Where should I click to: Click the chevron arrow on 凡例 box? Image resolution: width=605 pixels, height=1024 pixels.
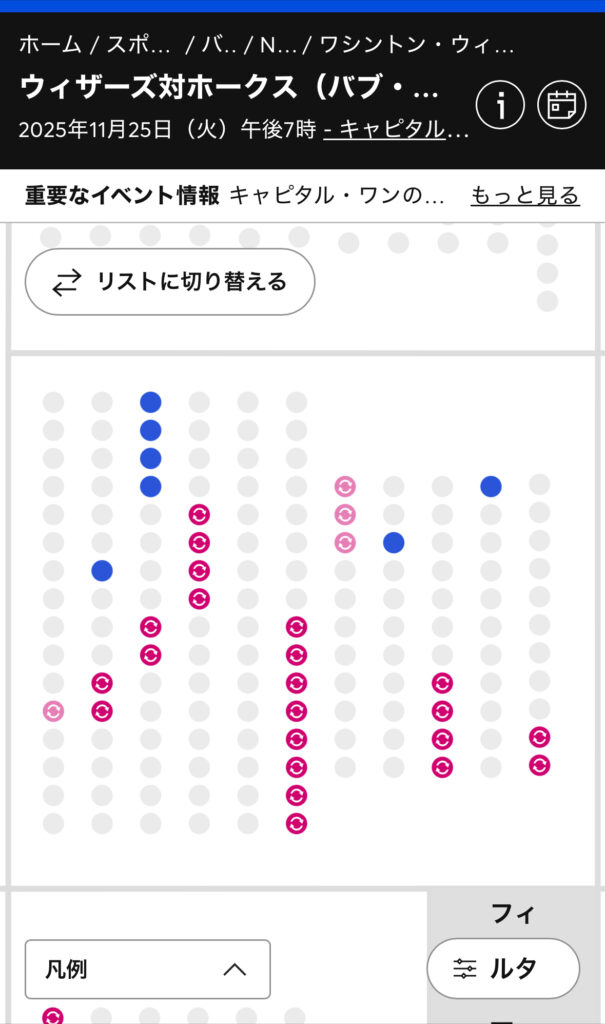234,968
